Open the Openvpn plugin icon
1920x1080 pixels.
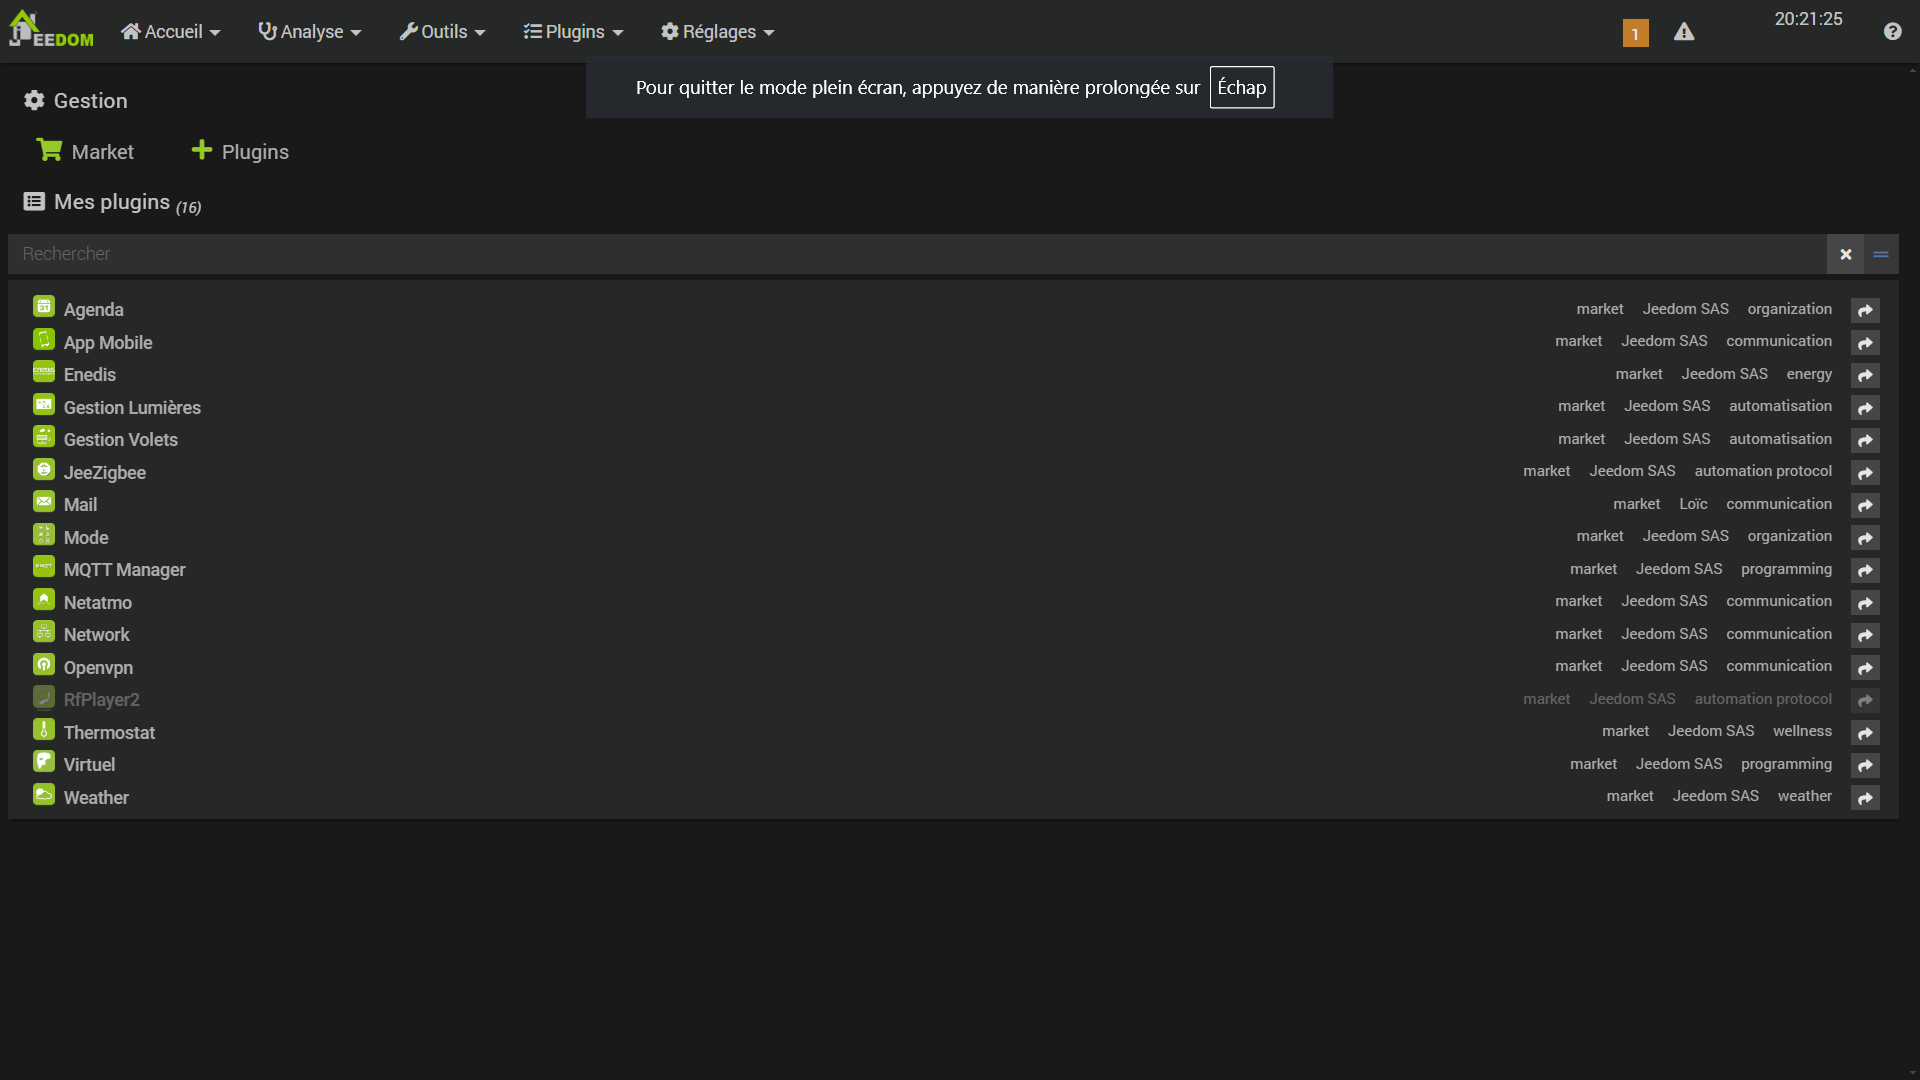pyautogui.click(x=44, y=664)
